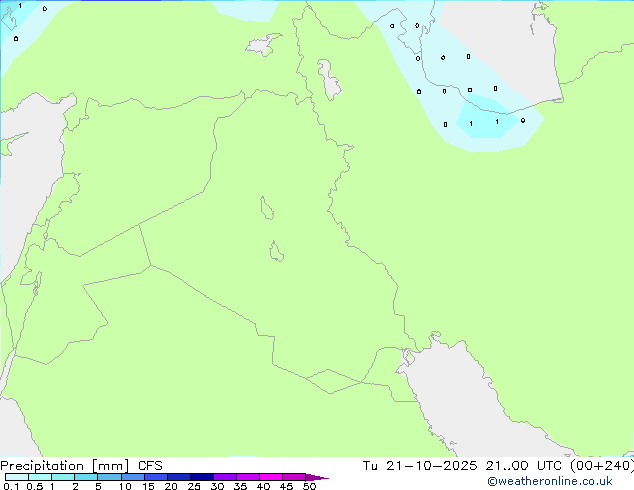
Task: Click the 'Precipitation [mm]' title text
Action: tap(65, 466)
